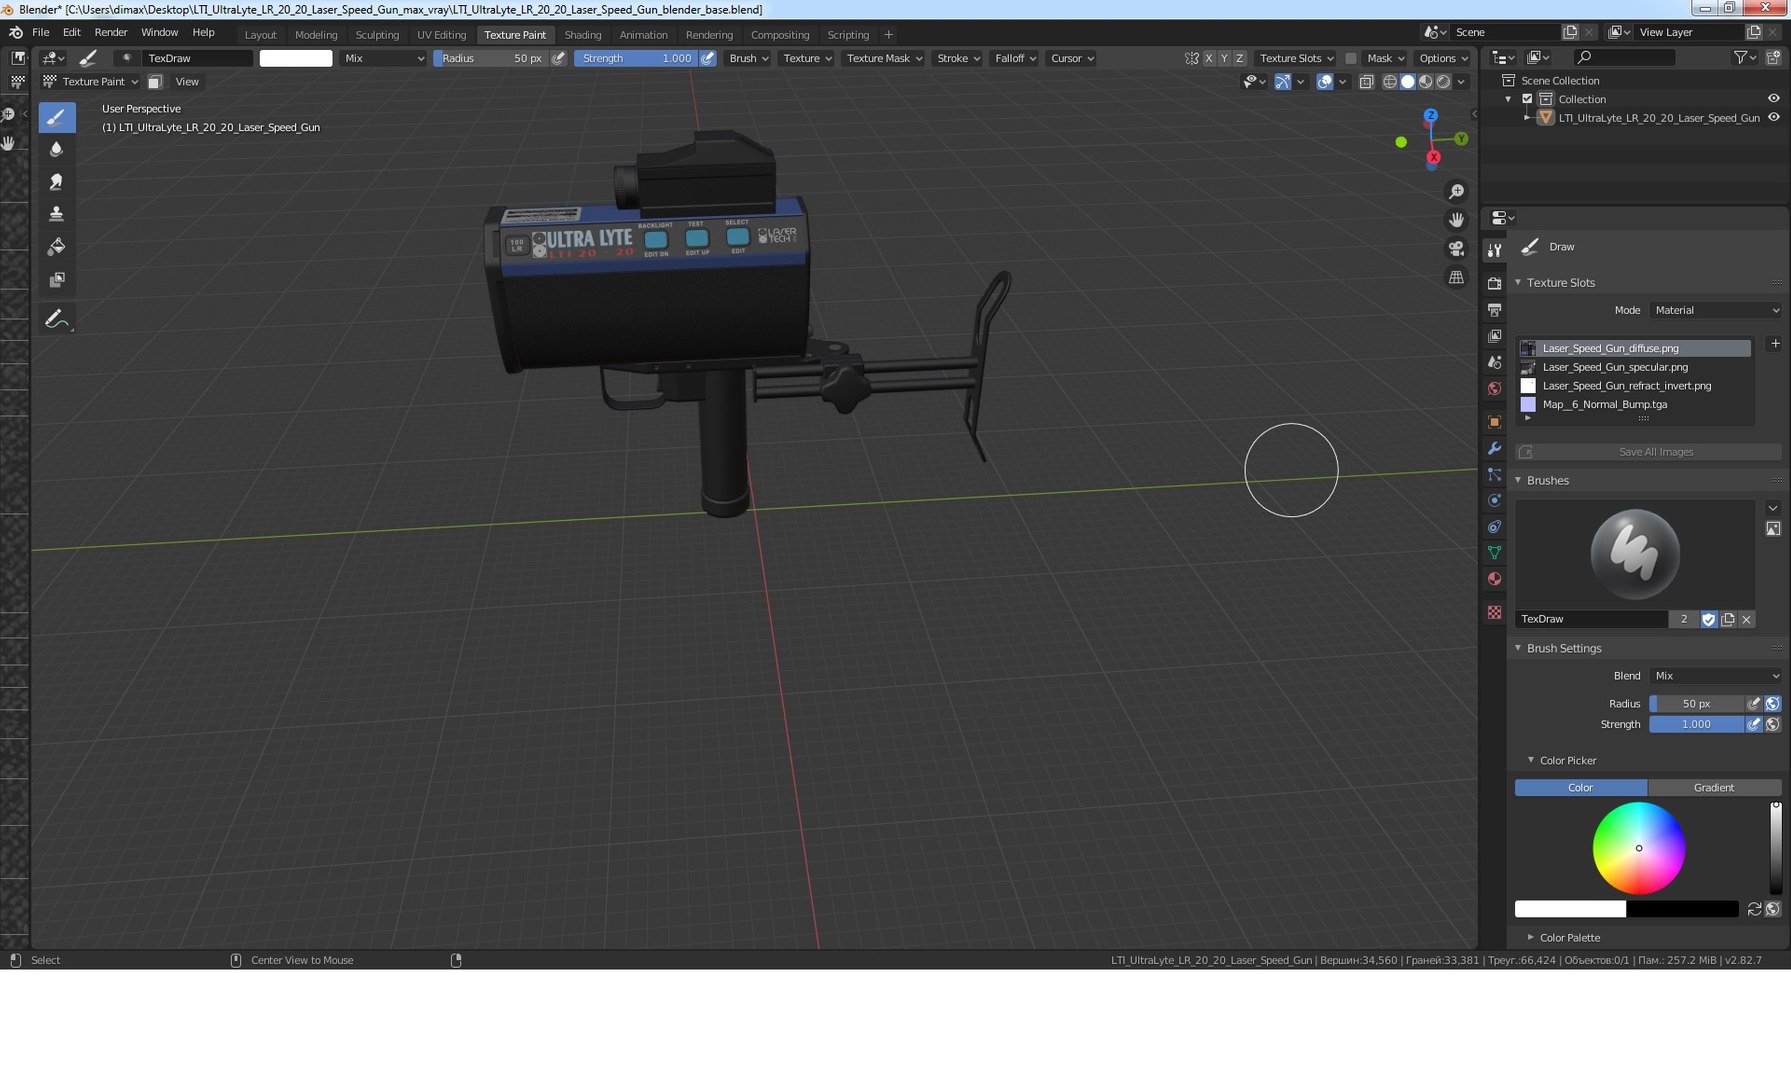The height and width of the screenshot is (1080, 1791).
Task: Toggle the Collection checkbox in outliner
Action: coord(1527,99)
